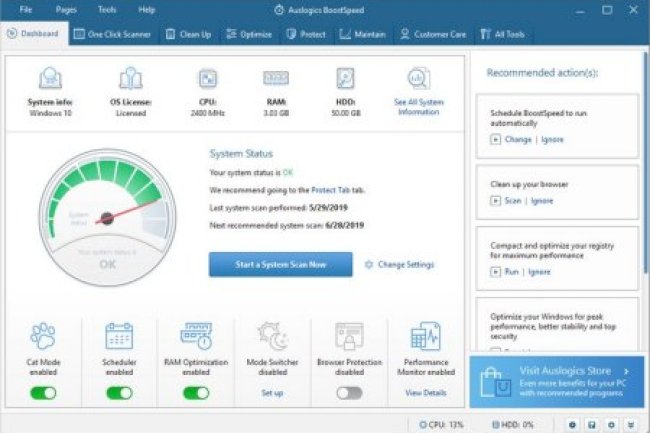Enable the Browser Protection toggle

click(x=349, y=393)
